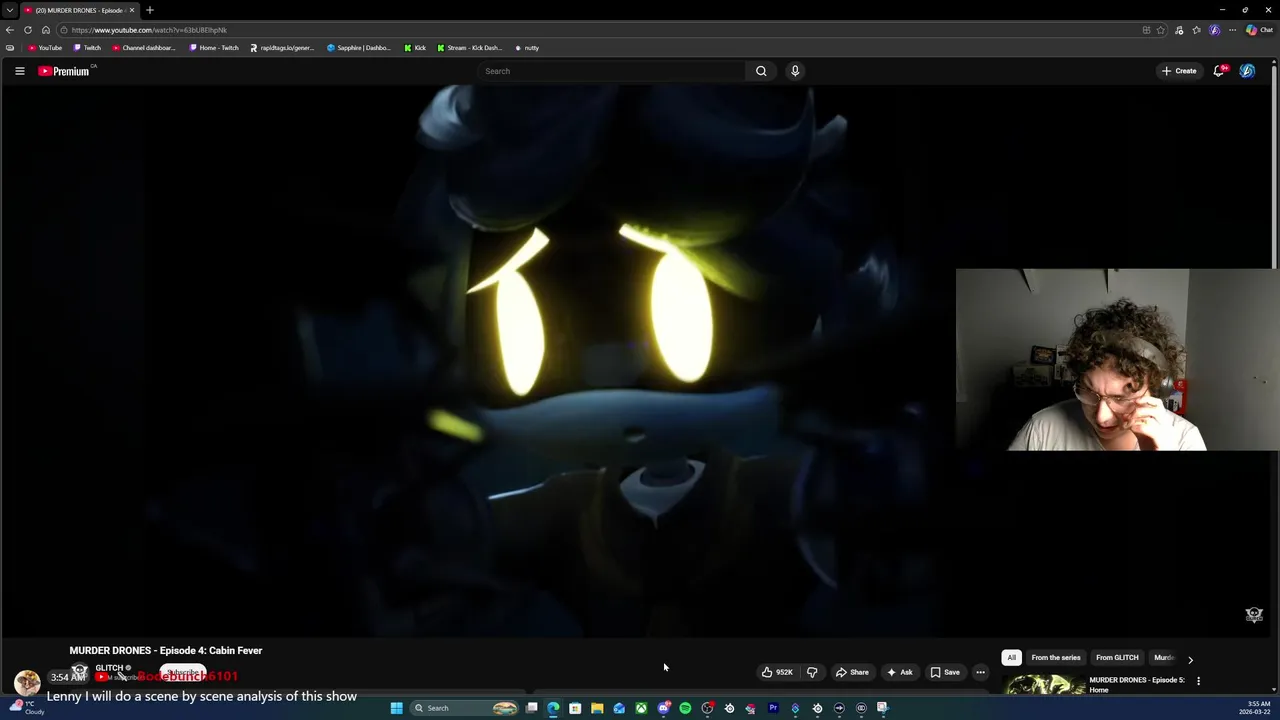
Task: Click the taskbar Search box
Action: tap(464, 708)
